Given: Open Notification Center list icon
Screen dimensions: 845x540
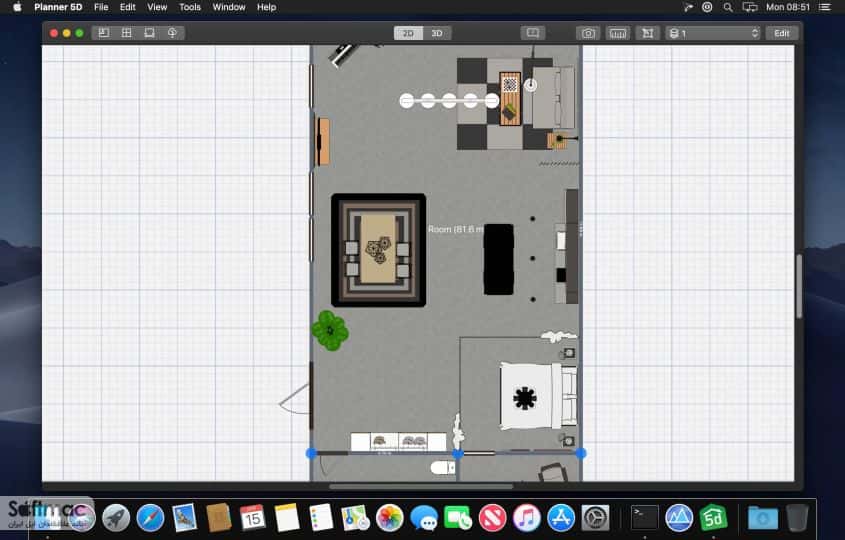Looking at the screenshot, I should [x=825, y=7].
